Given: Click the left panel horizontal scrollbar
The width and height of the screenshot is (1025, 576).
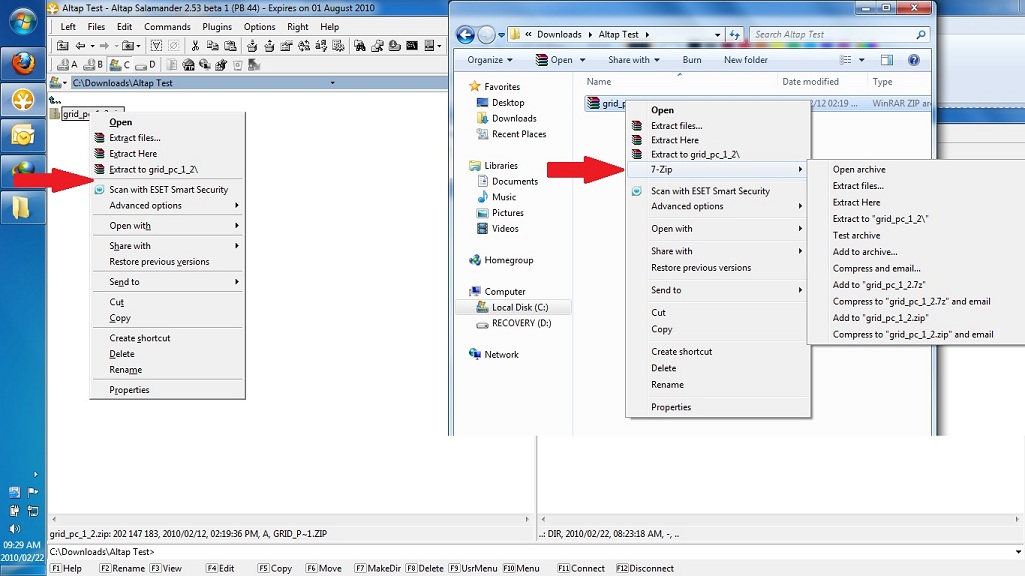Looking at the screenshot, I should pyautogui.click(x=291, y=519).
